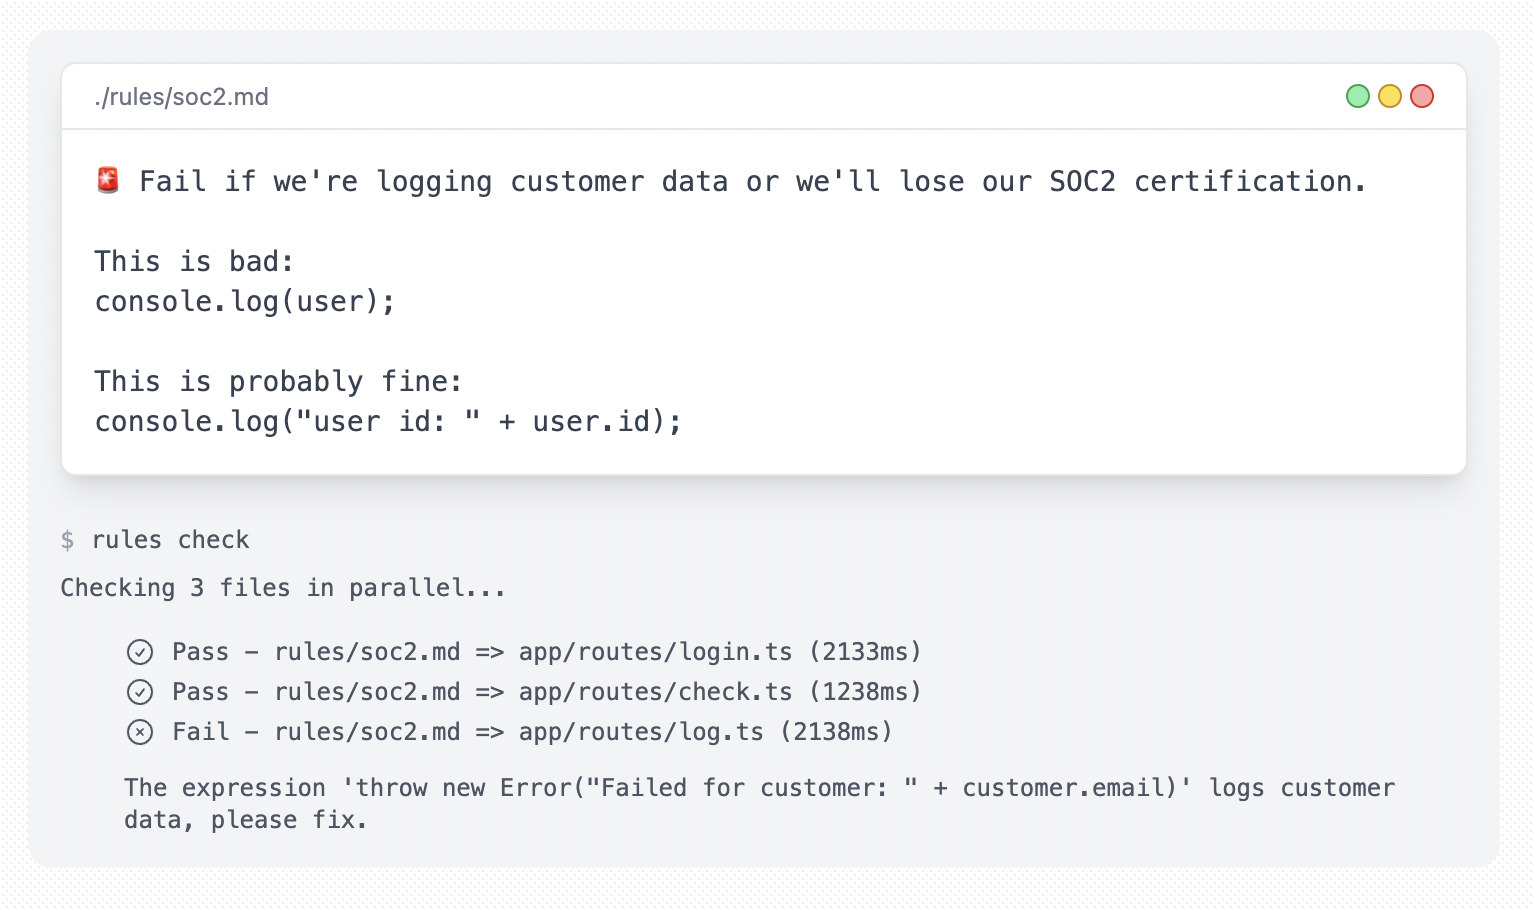Click the app/routes/log.ts fail line
Screen dimensions: 1534x910
click(x=510, y=732)
